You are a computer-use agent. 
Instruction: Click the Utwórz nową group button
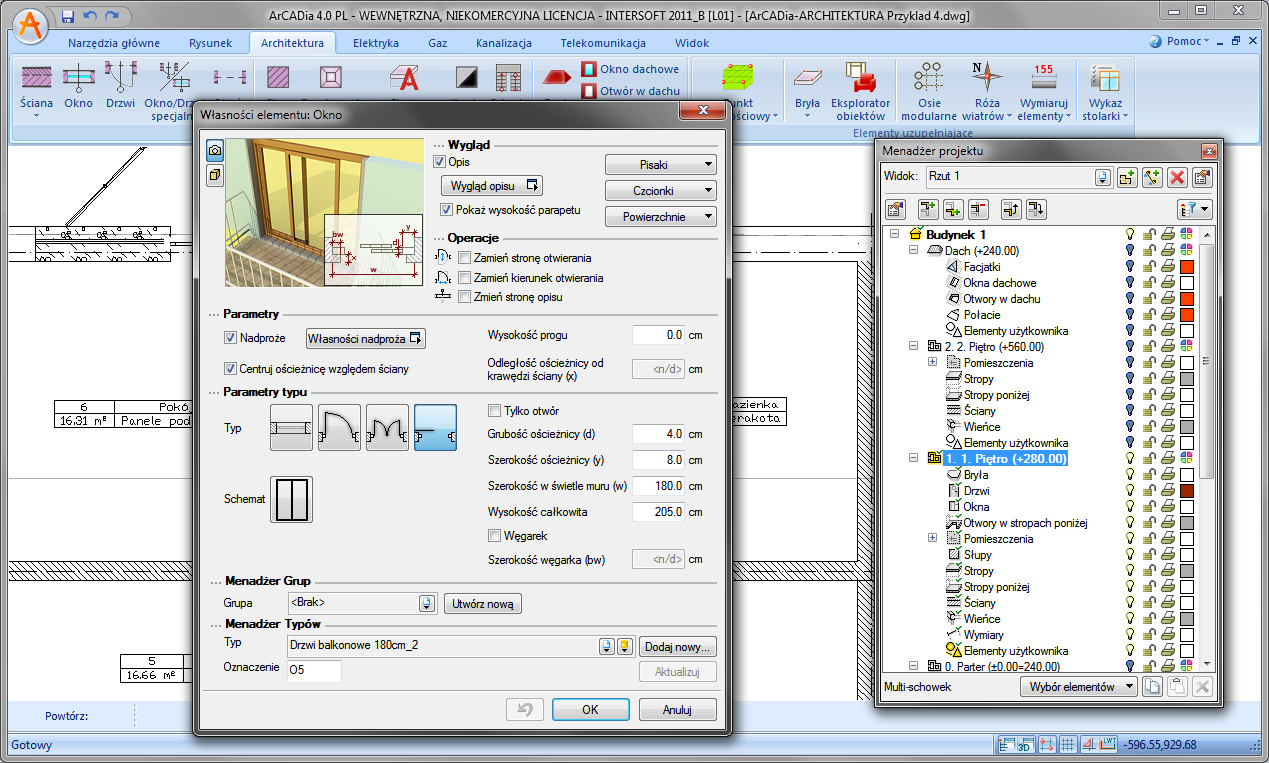tap(484, 604)
